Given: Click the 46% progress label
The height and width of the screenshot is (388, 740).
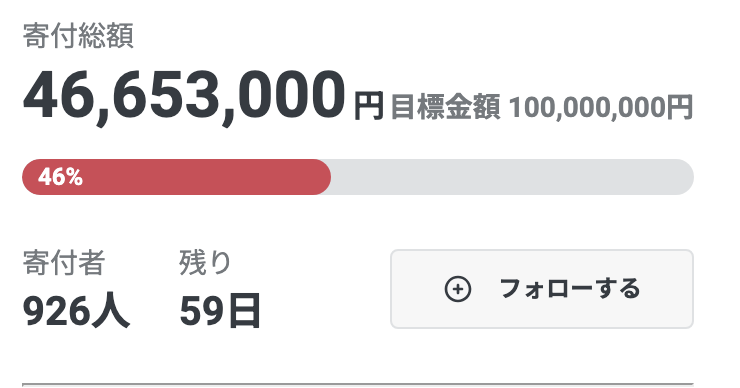Looking at the screenshot, I should (60, 177).
